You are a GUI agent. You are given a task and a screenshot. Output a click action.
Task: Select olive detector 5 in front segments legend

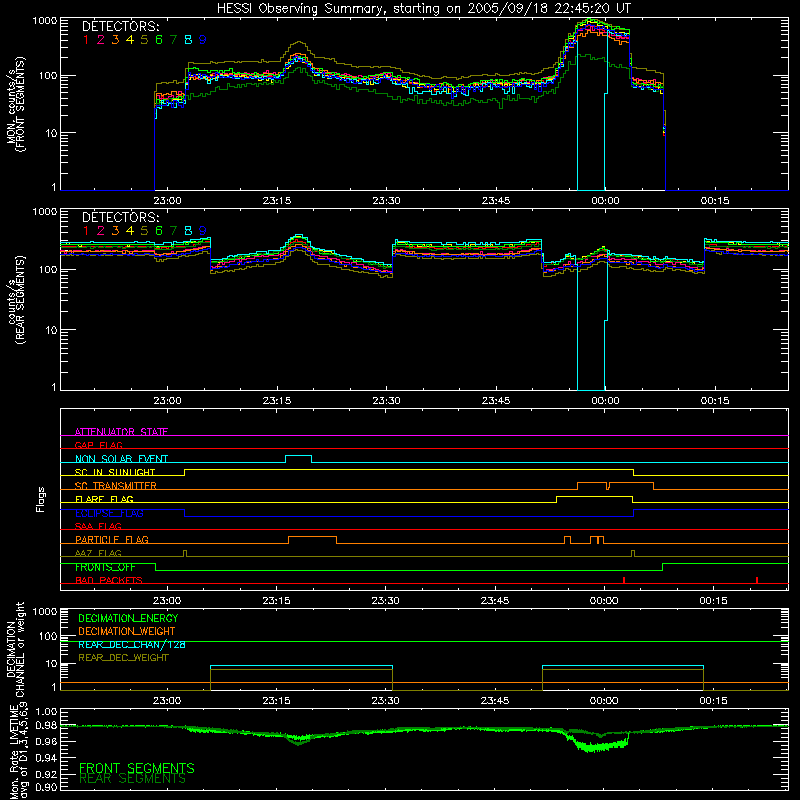(x=144, y=40)
